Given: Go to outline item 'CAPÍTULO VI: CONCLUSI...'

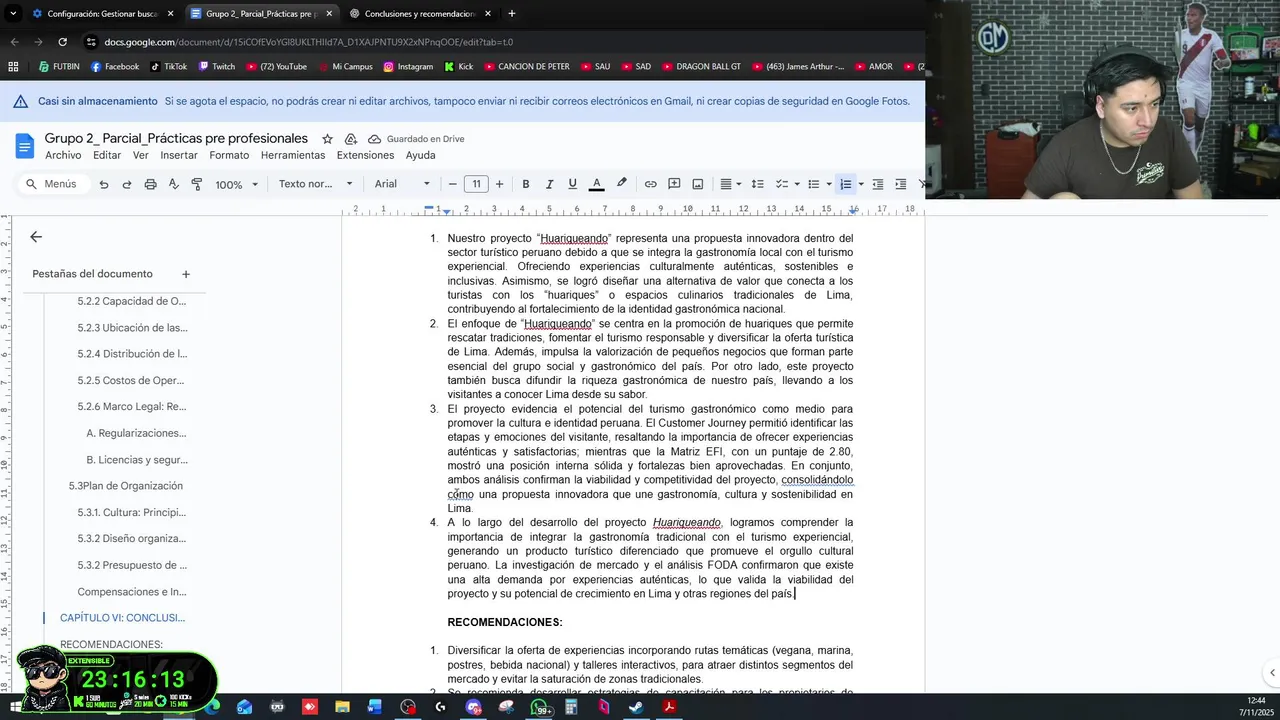Looking at the screenshot, I should point(122,618).
